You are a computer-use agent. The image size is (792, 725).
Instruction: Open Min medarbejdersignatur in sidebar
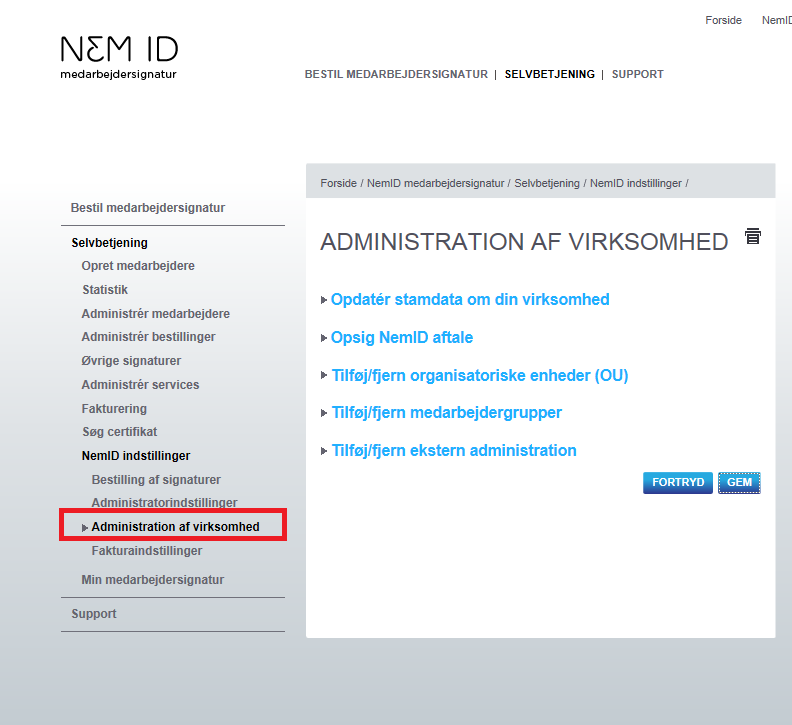click(x=153, y=579)
